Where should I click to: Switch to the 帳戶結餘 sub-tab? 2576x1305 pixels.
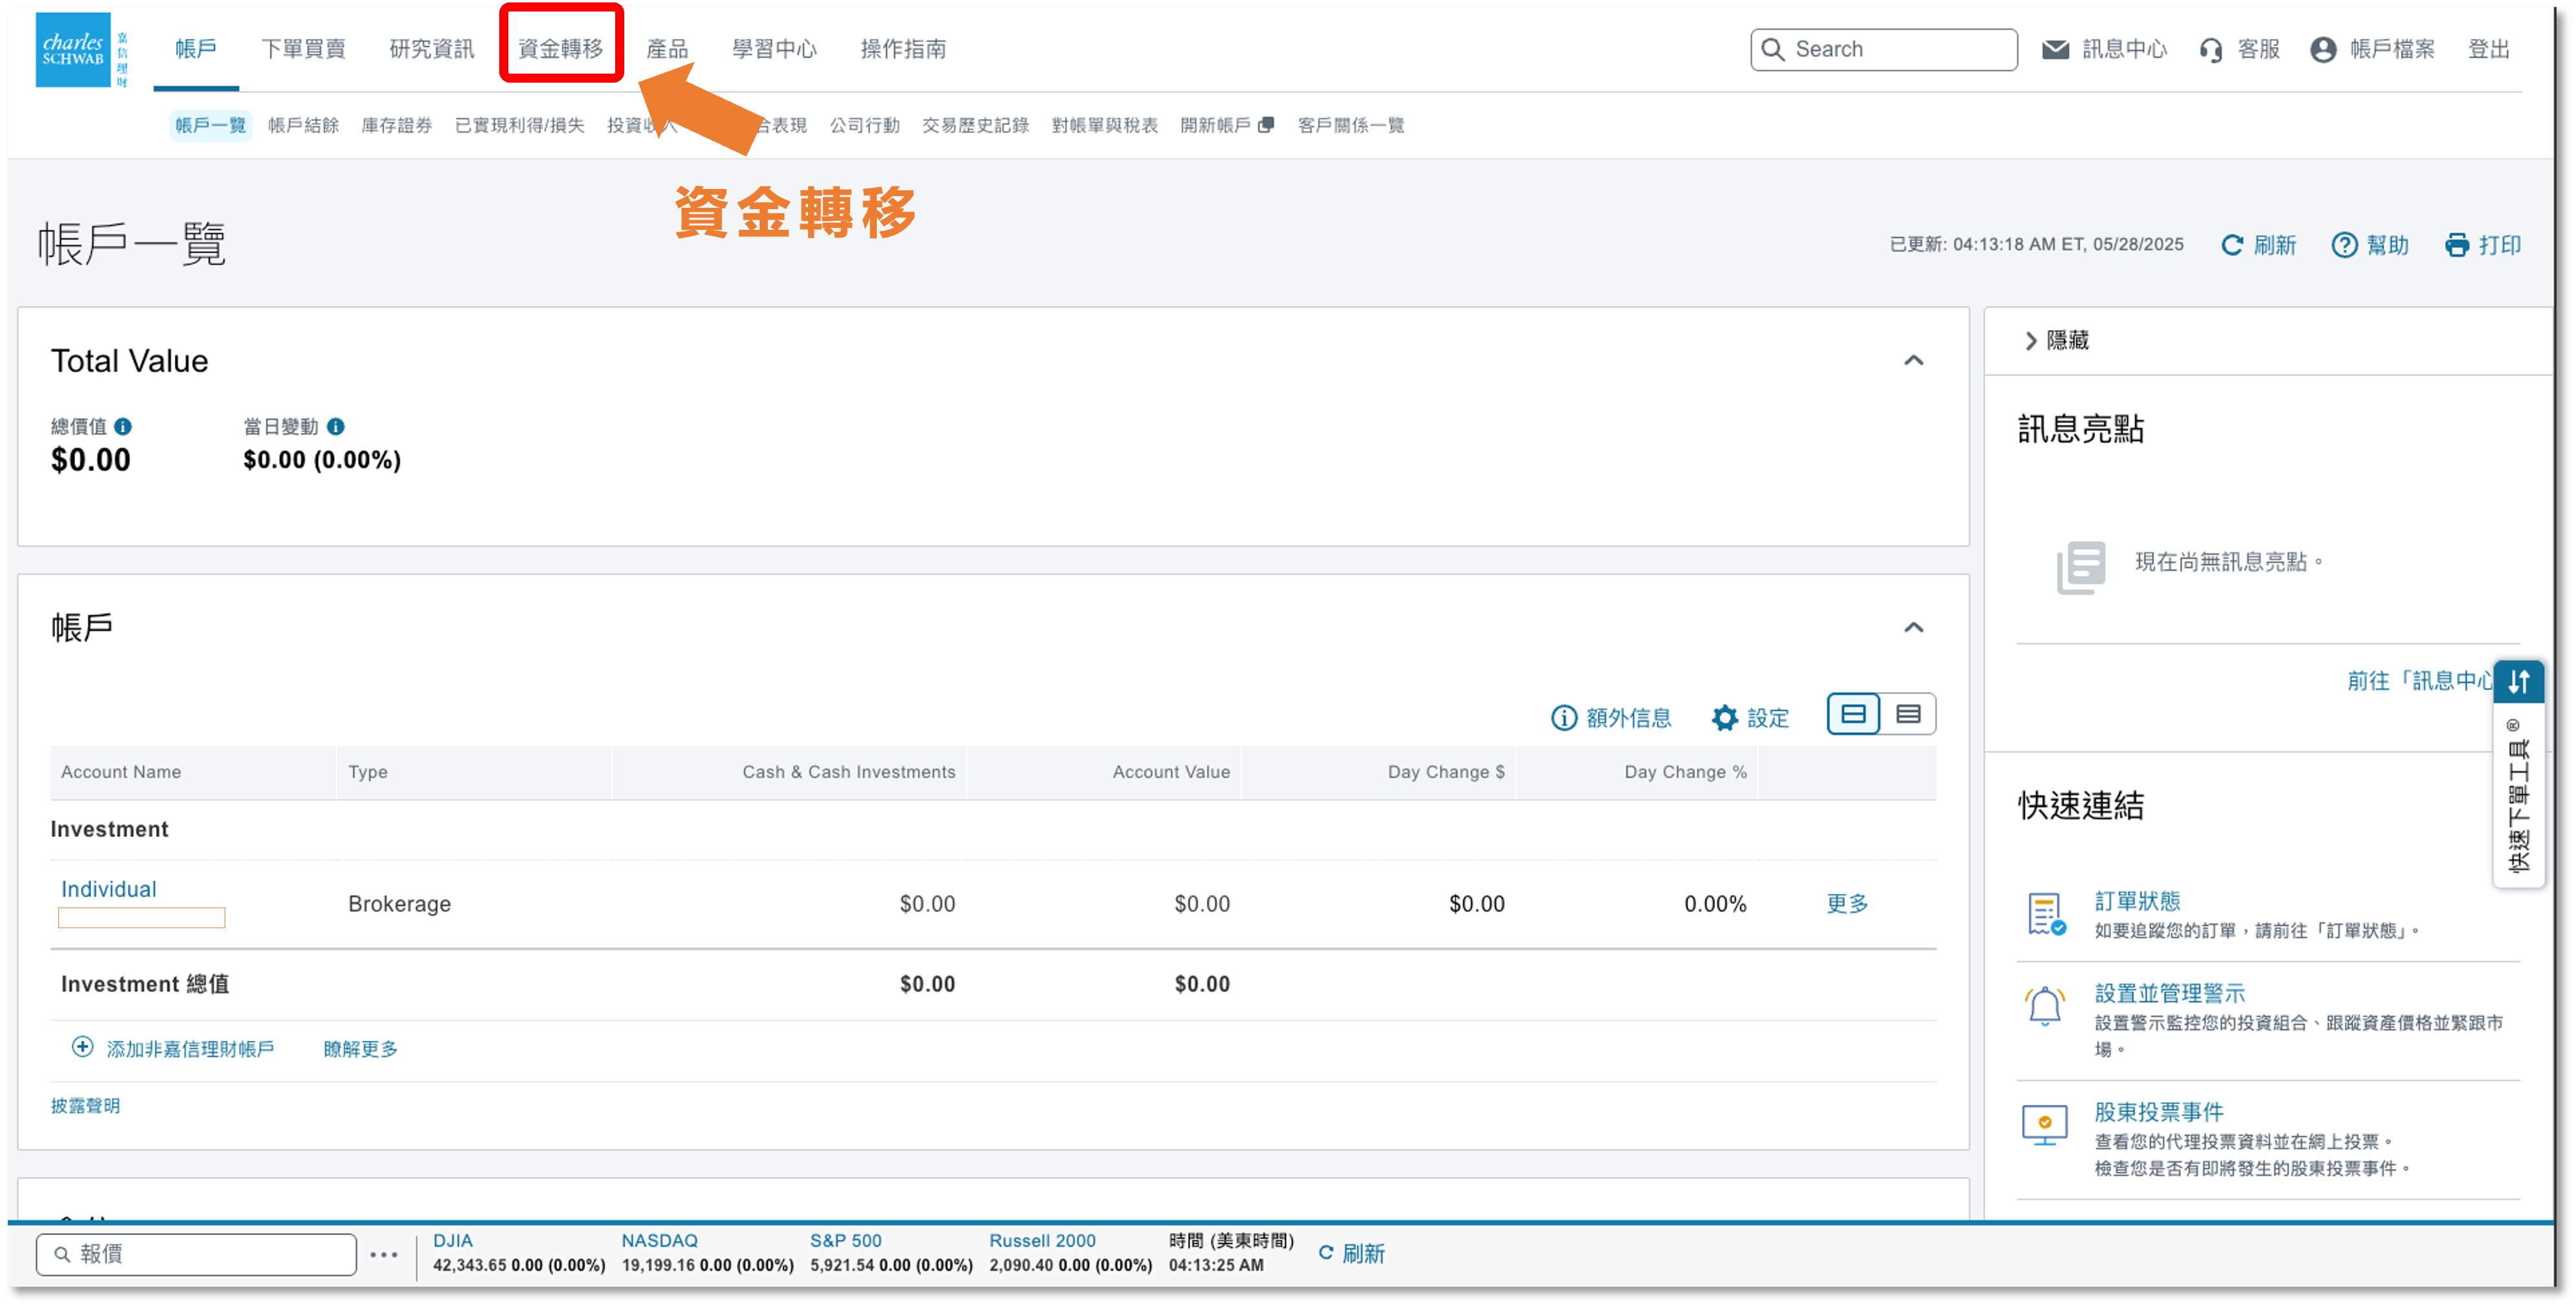(304, 125)
